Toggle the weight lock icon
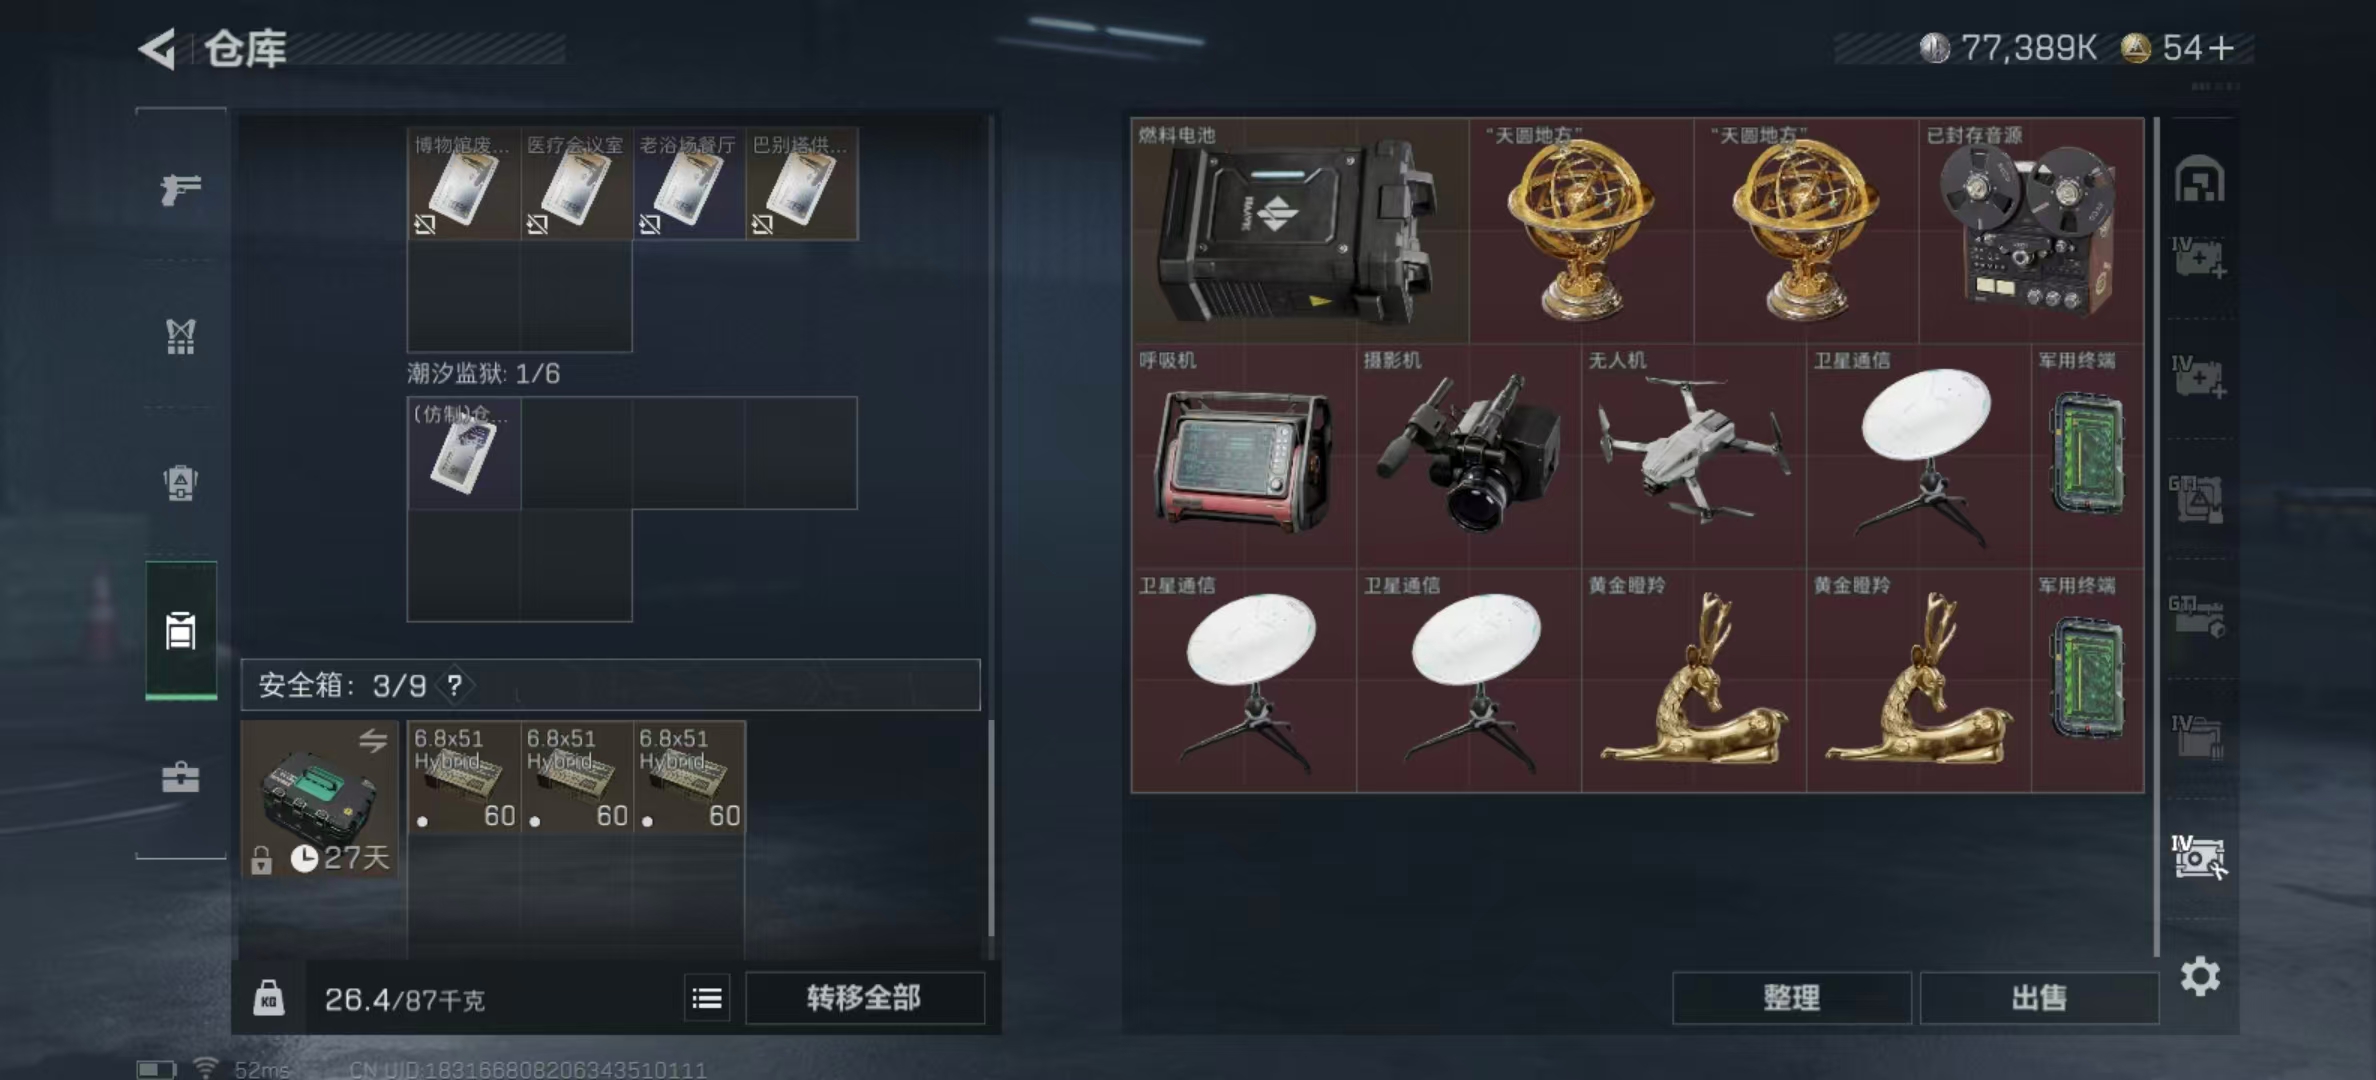Viewport: 2376px width, 1080px height. coord(268,998)
